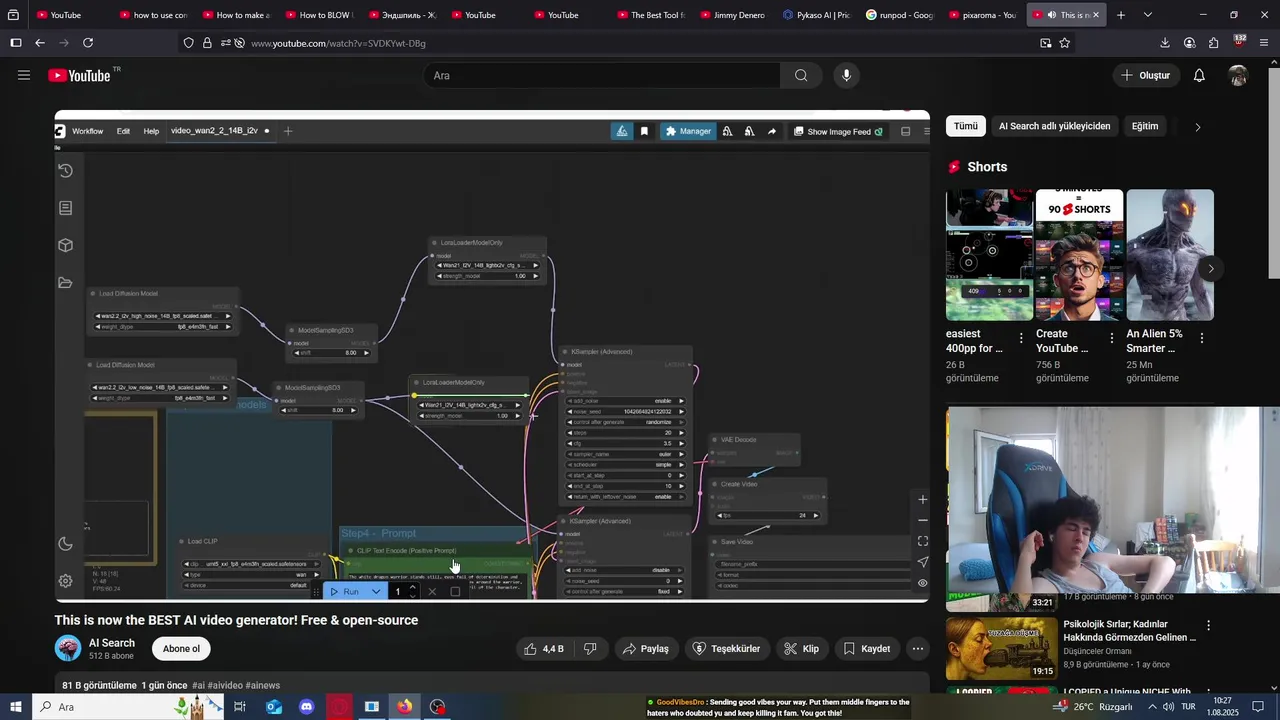
Task: Reload page with browser refresh icon
Action: [88, 43]
